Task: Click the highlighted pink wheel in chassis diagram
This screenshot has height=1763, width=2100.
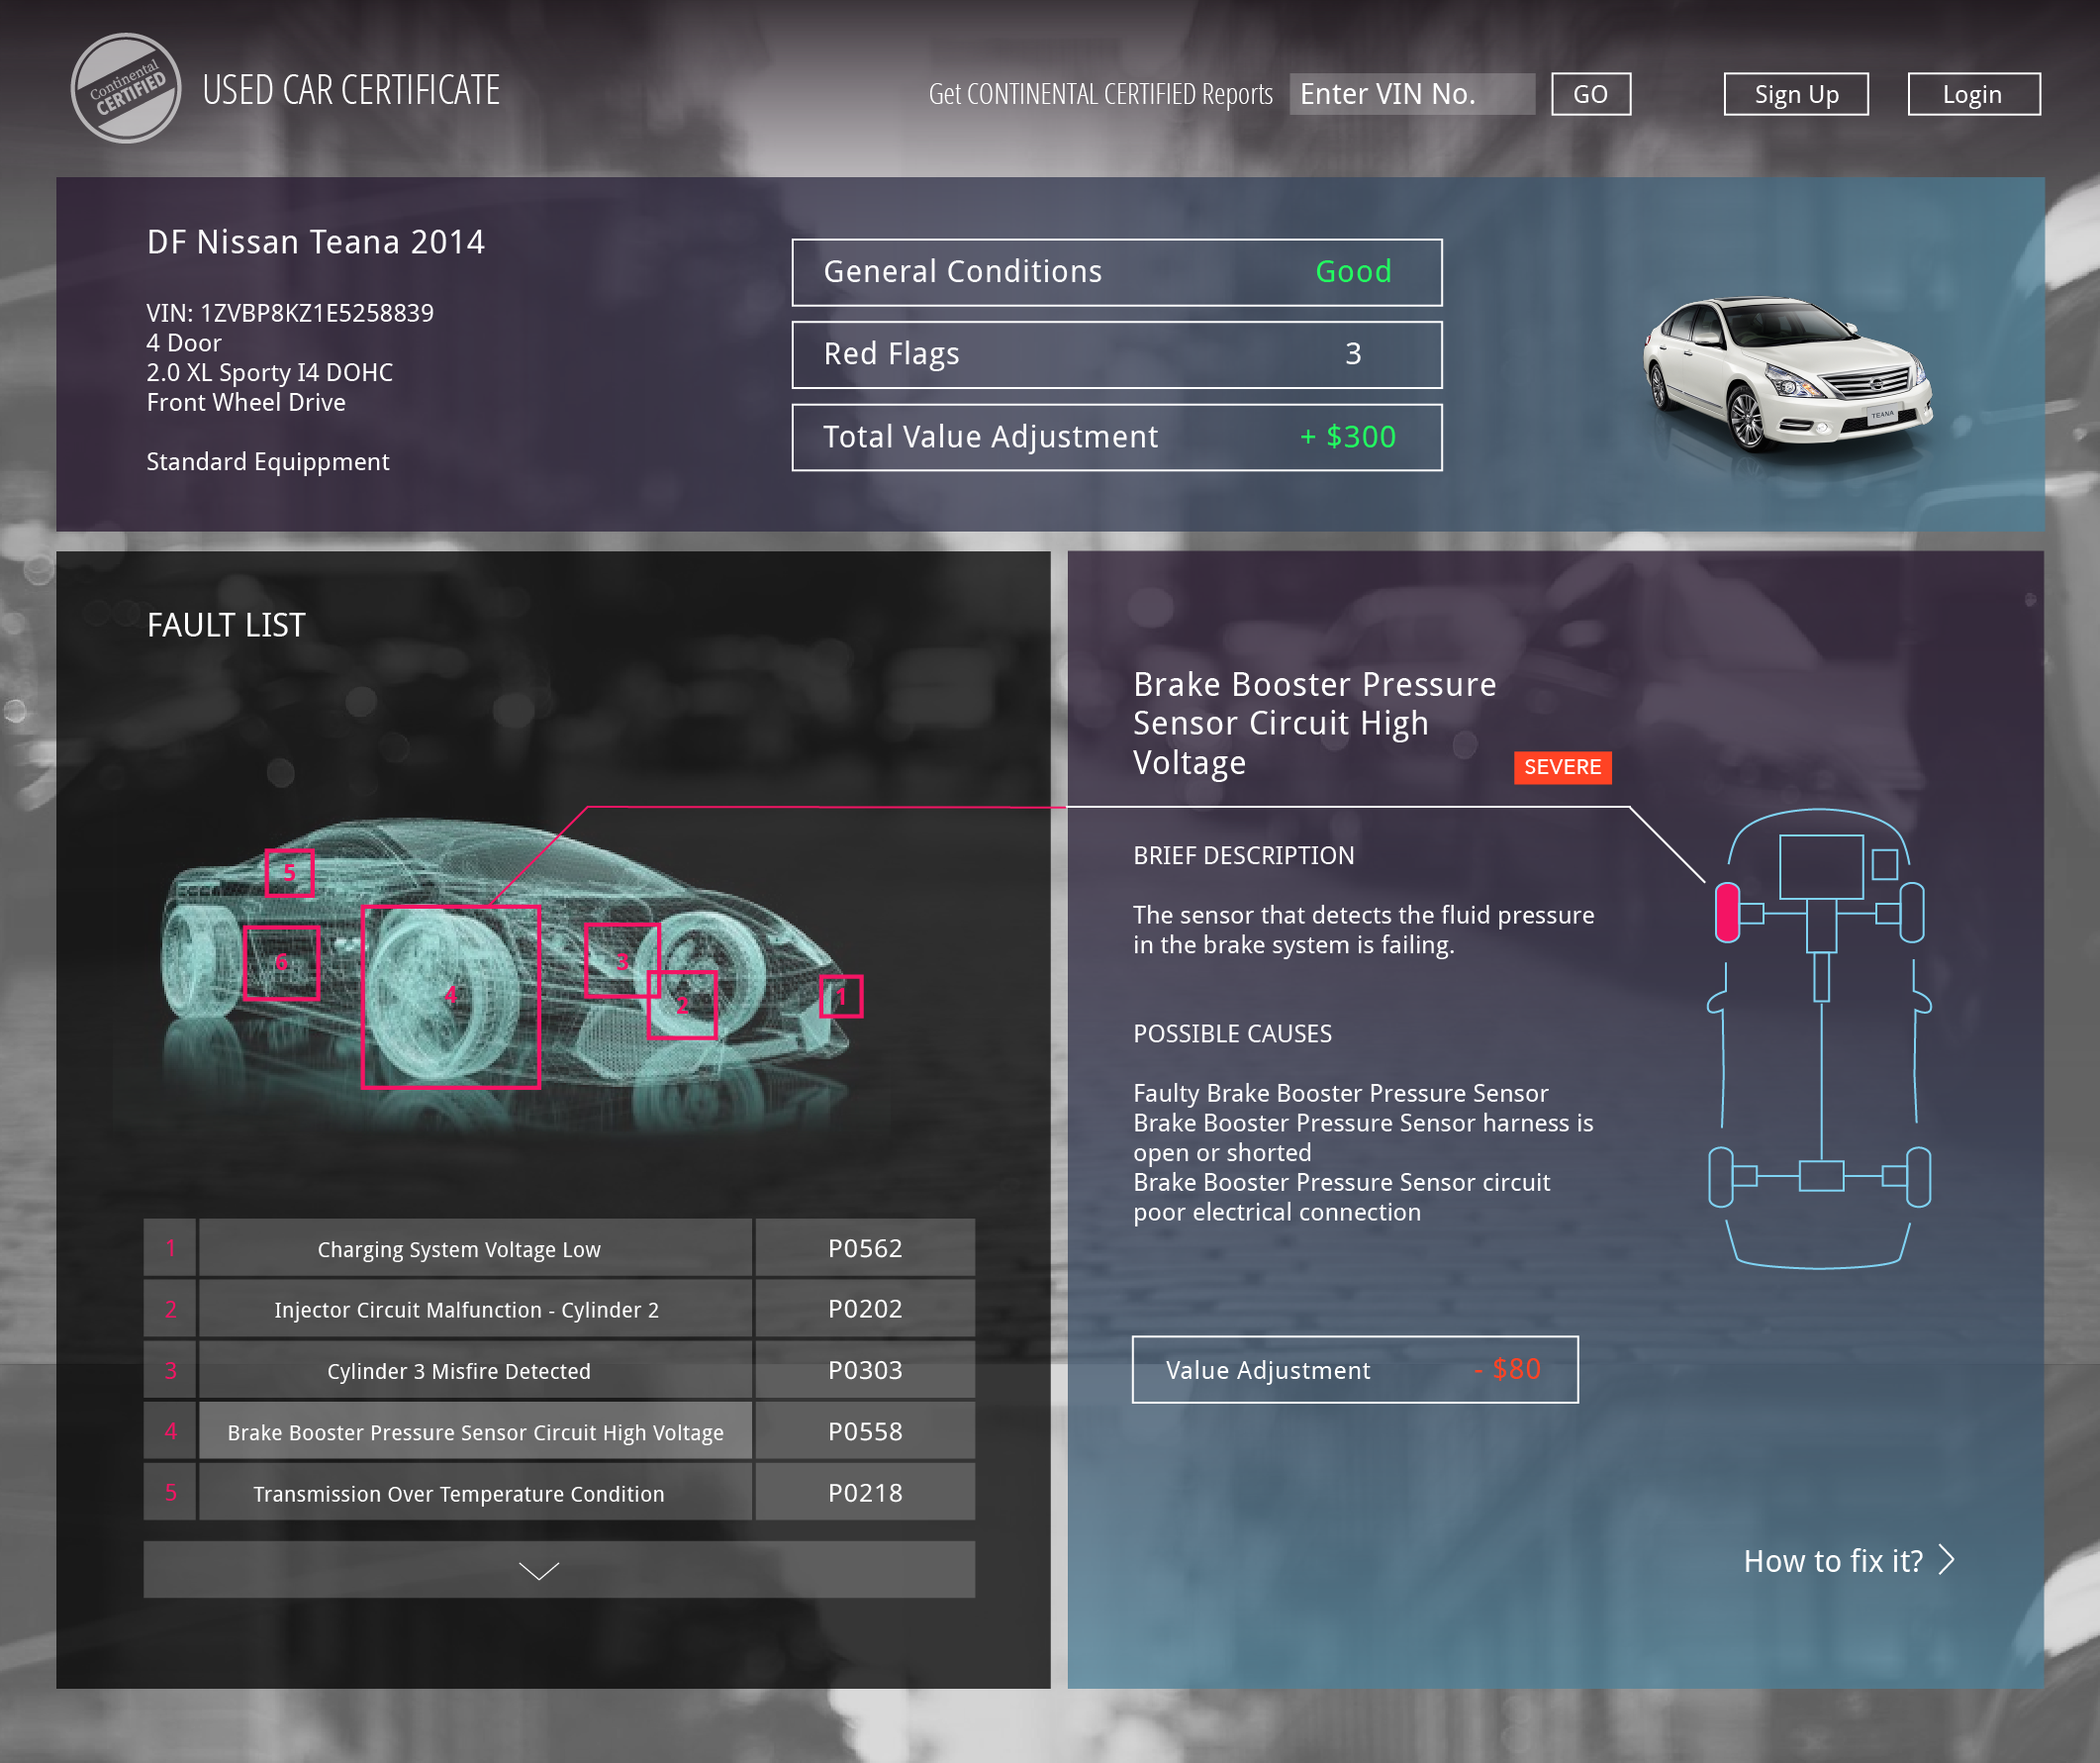Action: (x=1727, y=912)
